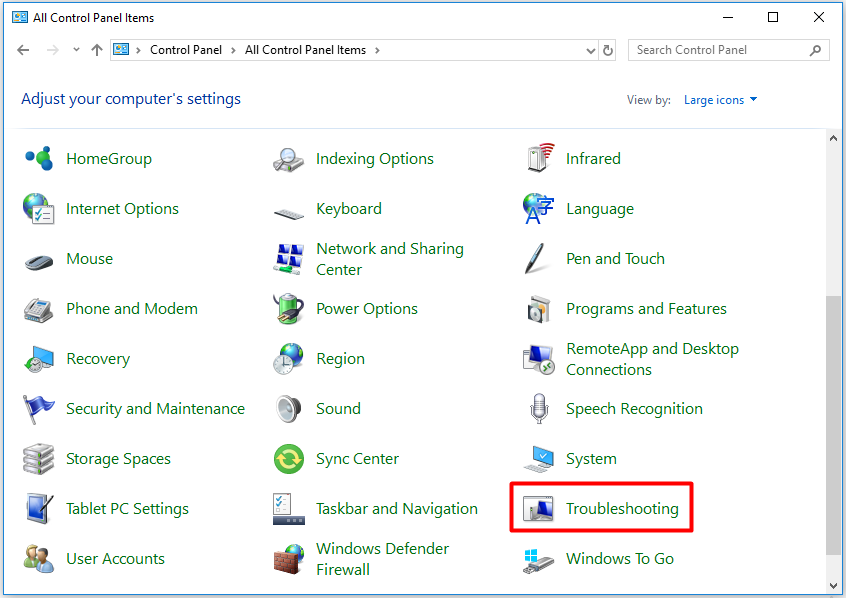846x598 pixels.
Task: Refresh the Control Panel view
Action: pos(608,50)
